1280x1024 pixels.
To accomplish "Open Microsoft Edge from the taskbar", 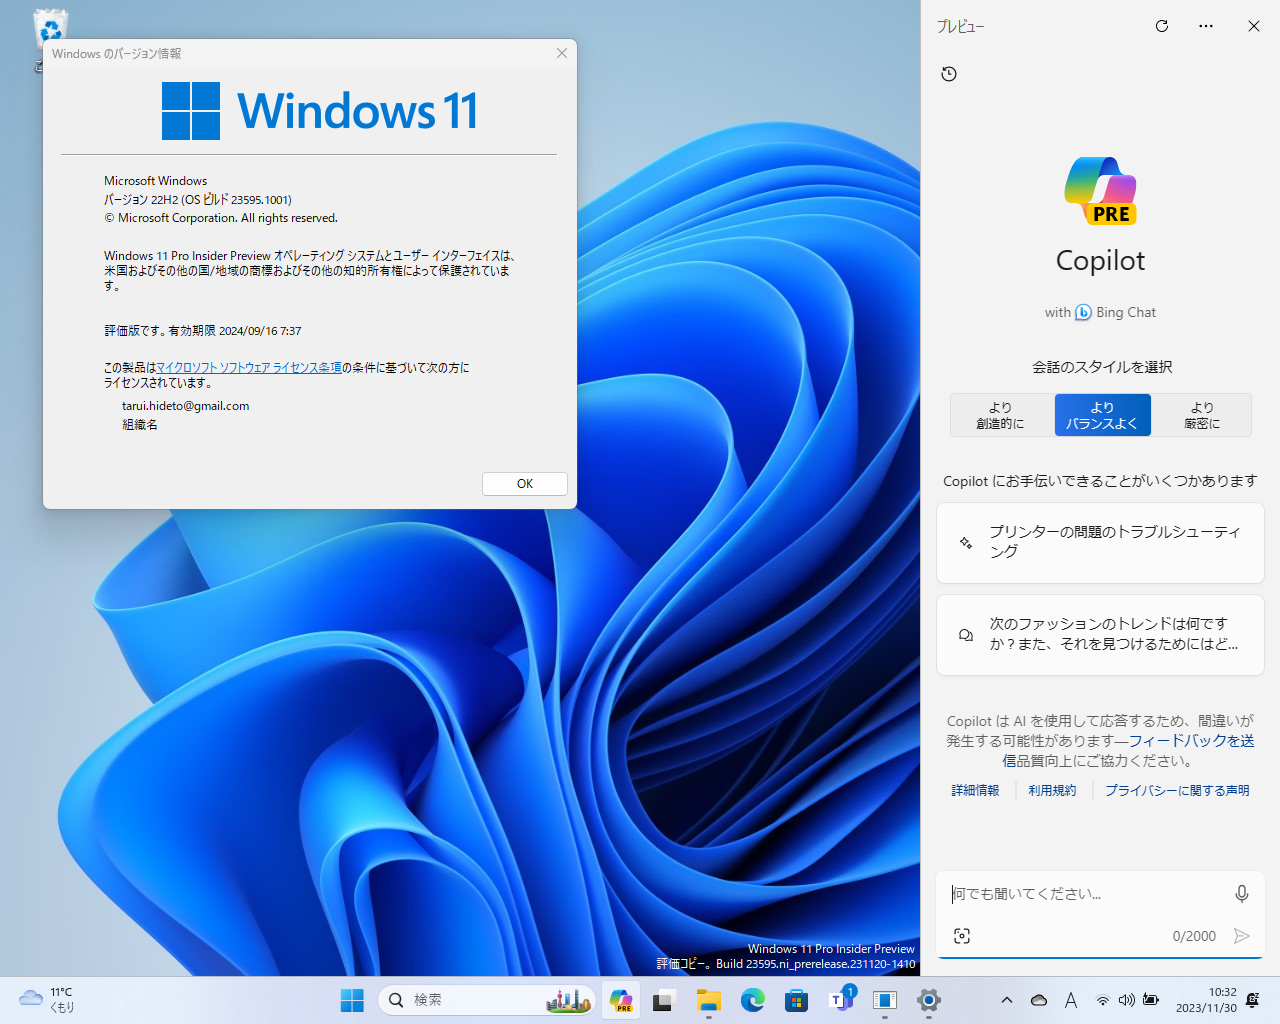I will [x=751, y=1000].
